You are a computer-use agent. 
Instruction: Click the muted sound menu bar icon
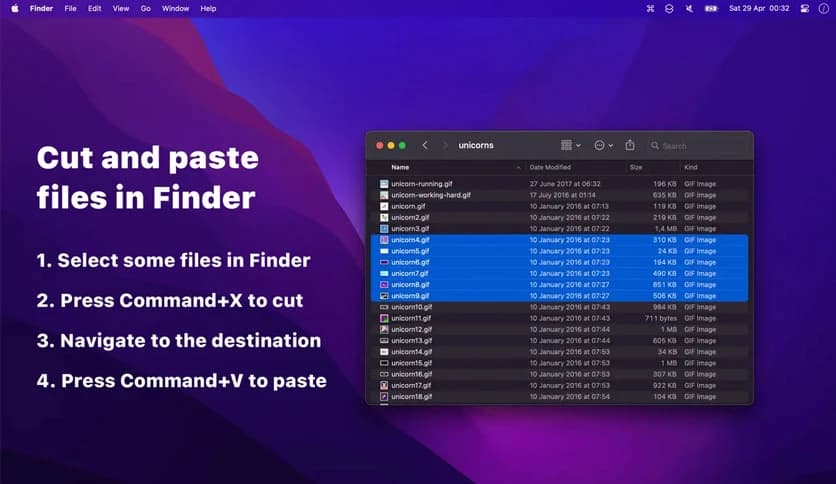point(689,9)
